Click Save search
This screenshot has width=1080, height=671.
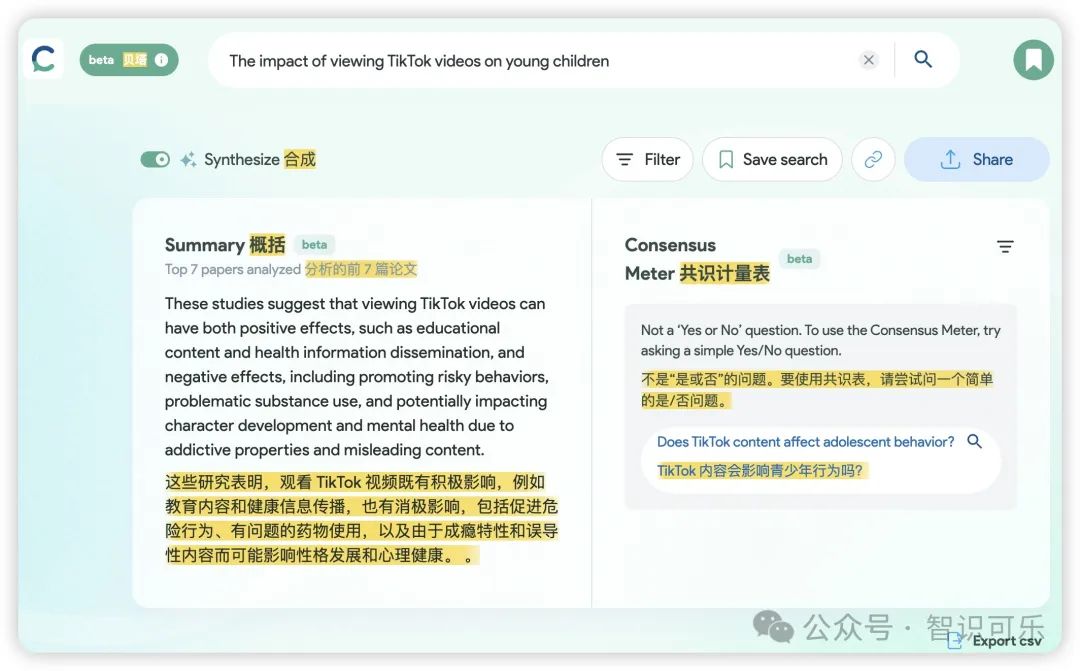click(772, 158)
